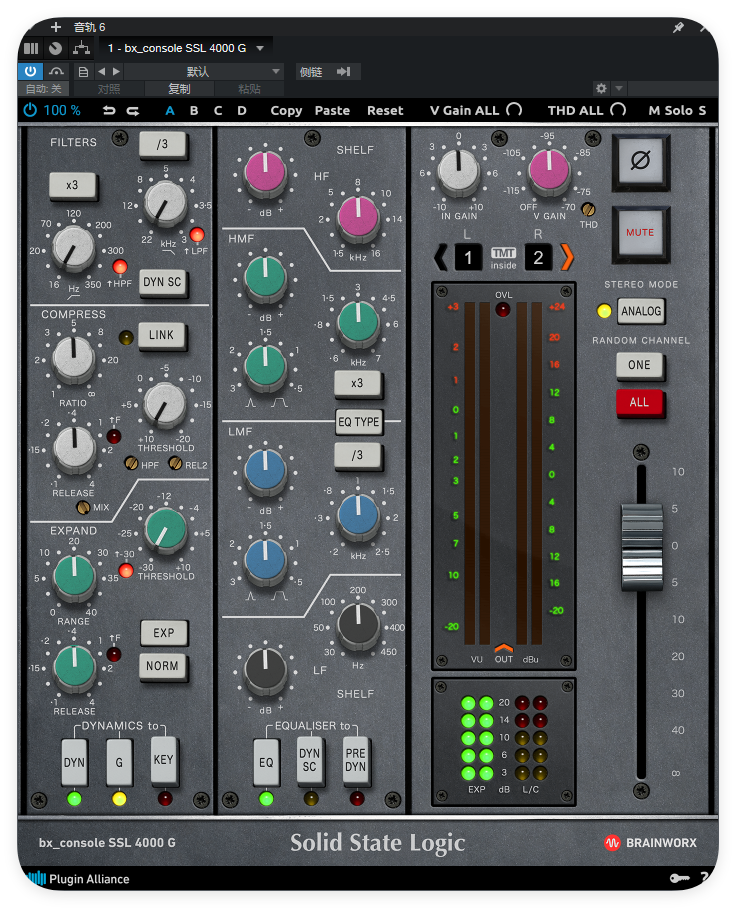Screen dimensions: 736x908
Task: Toggle the MUTE button
Action: pos(640,233)
